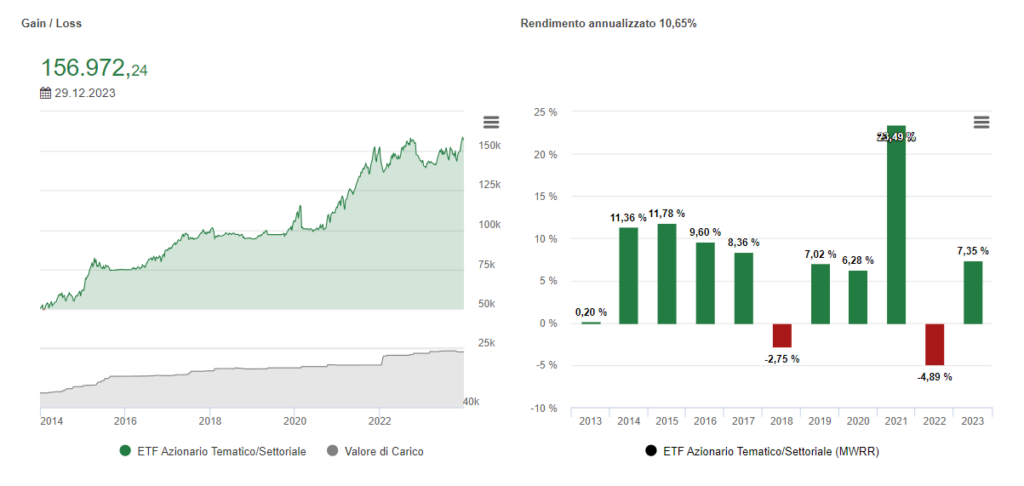Click the red 2018 bar at -2,75 %
Screen dimensions: 1024x486
pyautogui.click(x=782, y=335)
